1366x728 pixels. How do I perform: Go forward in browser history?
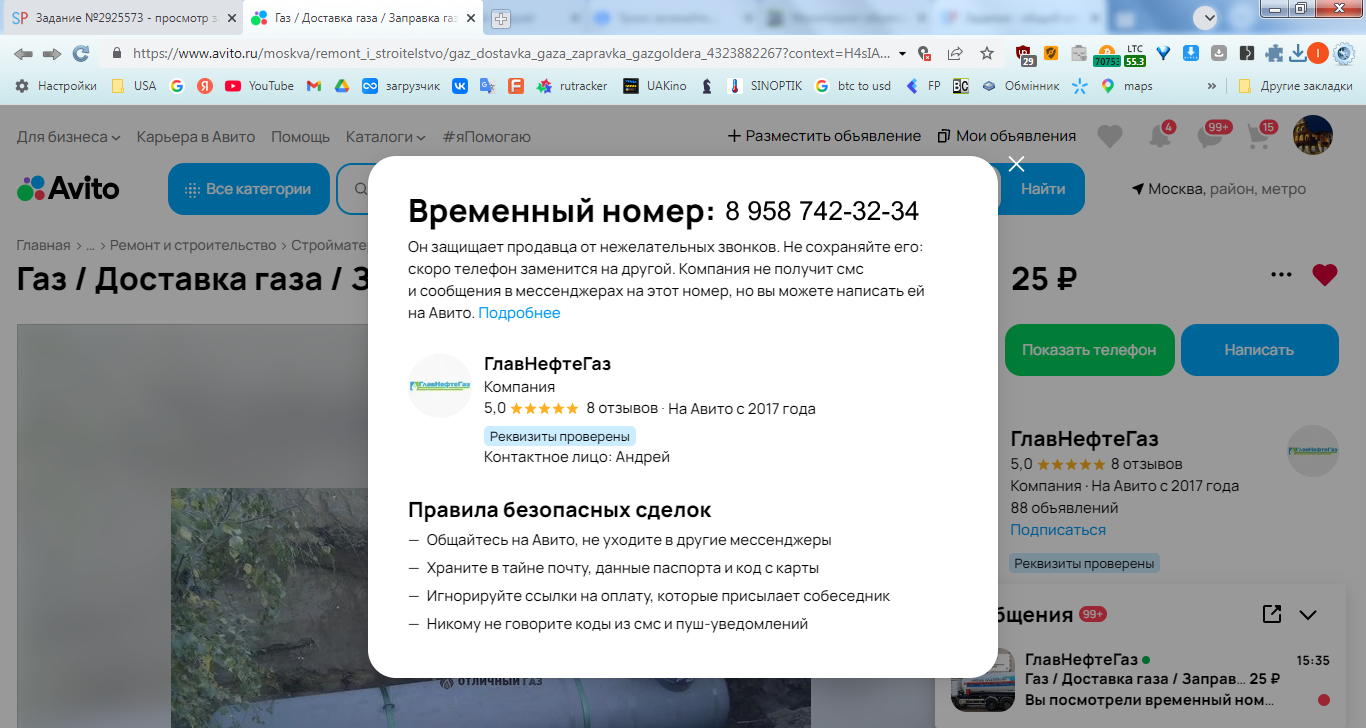coord(52,53)
